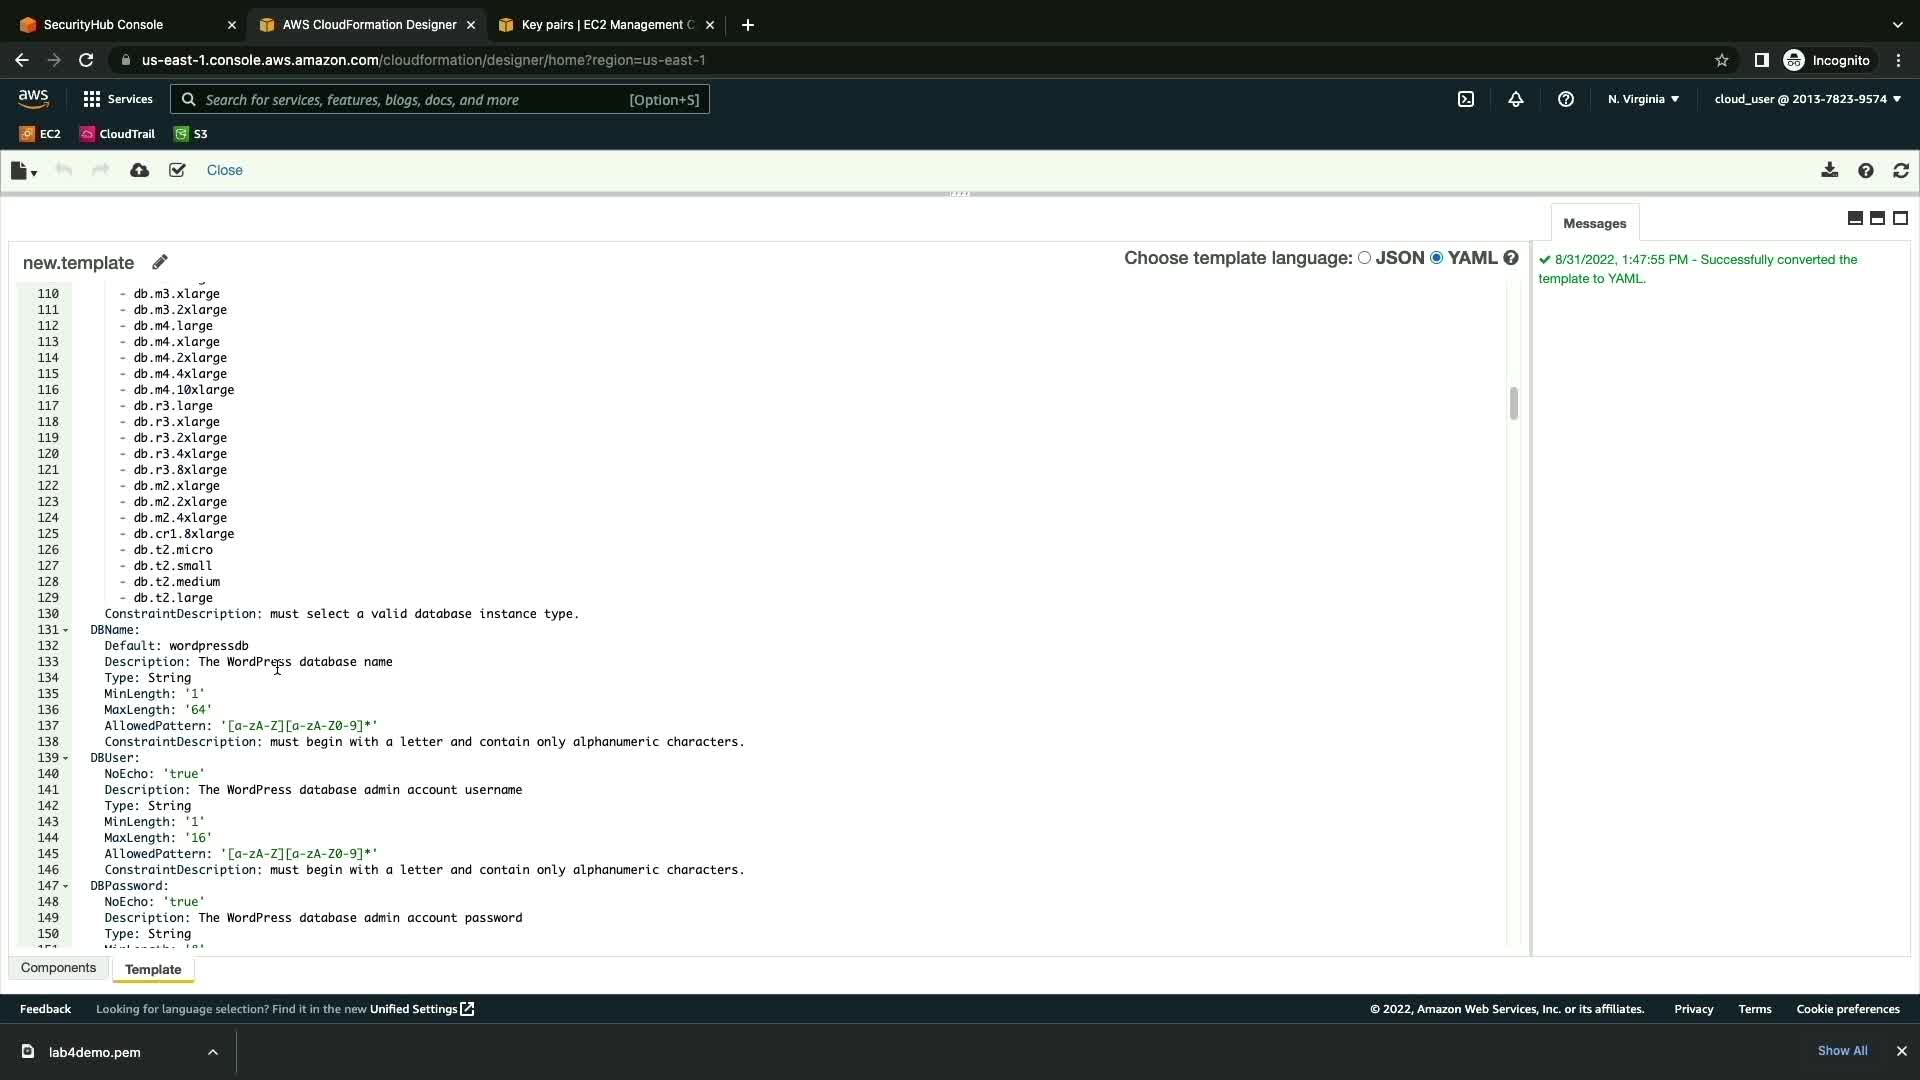Switch to the Components tab
The image size is (1920, 1080).
(58, 968)
